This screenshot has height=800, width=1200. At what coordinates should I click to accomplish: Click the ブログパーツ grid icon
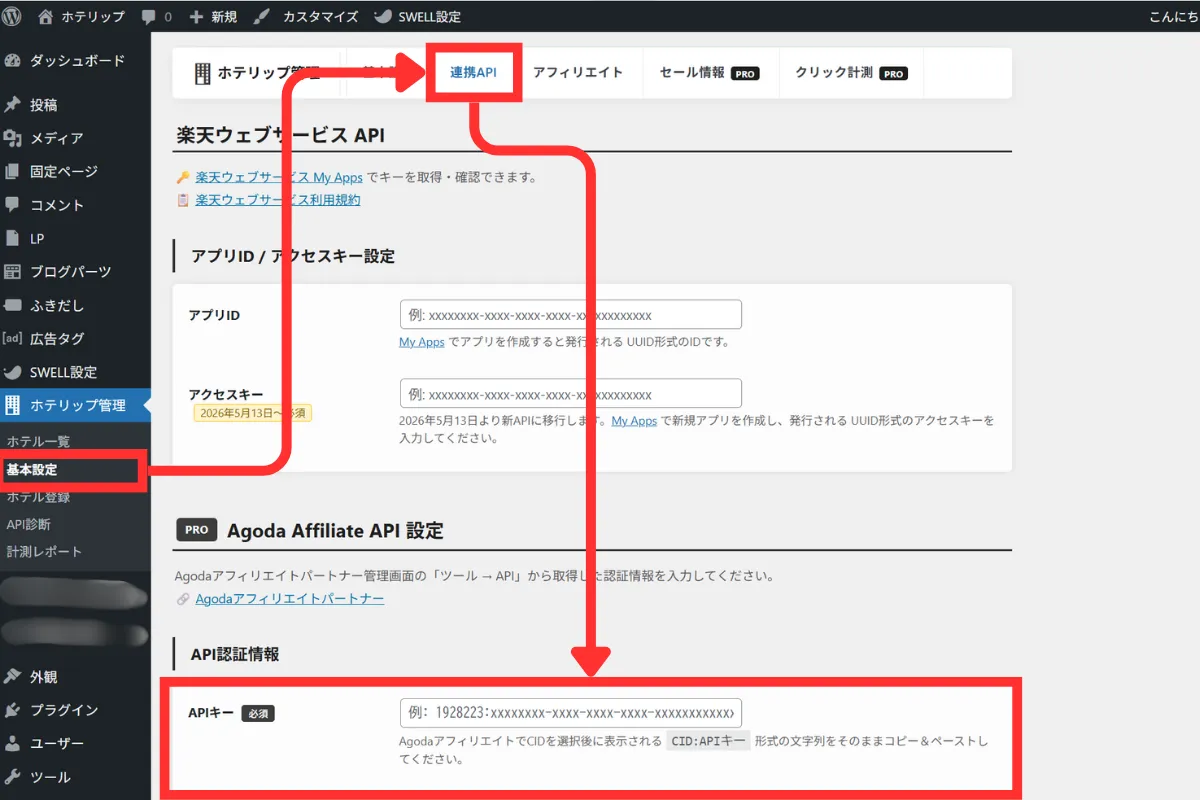coord(13,271)
